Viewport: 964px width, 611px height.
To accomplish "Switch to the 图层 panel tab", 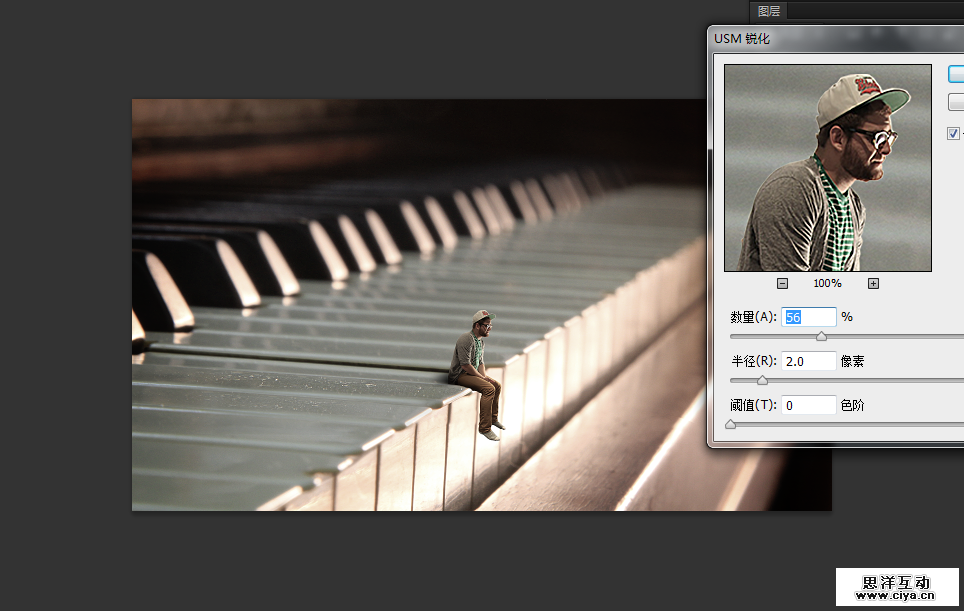I will [769, 11].
